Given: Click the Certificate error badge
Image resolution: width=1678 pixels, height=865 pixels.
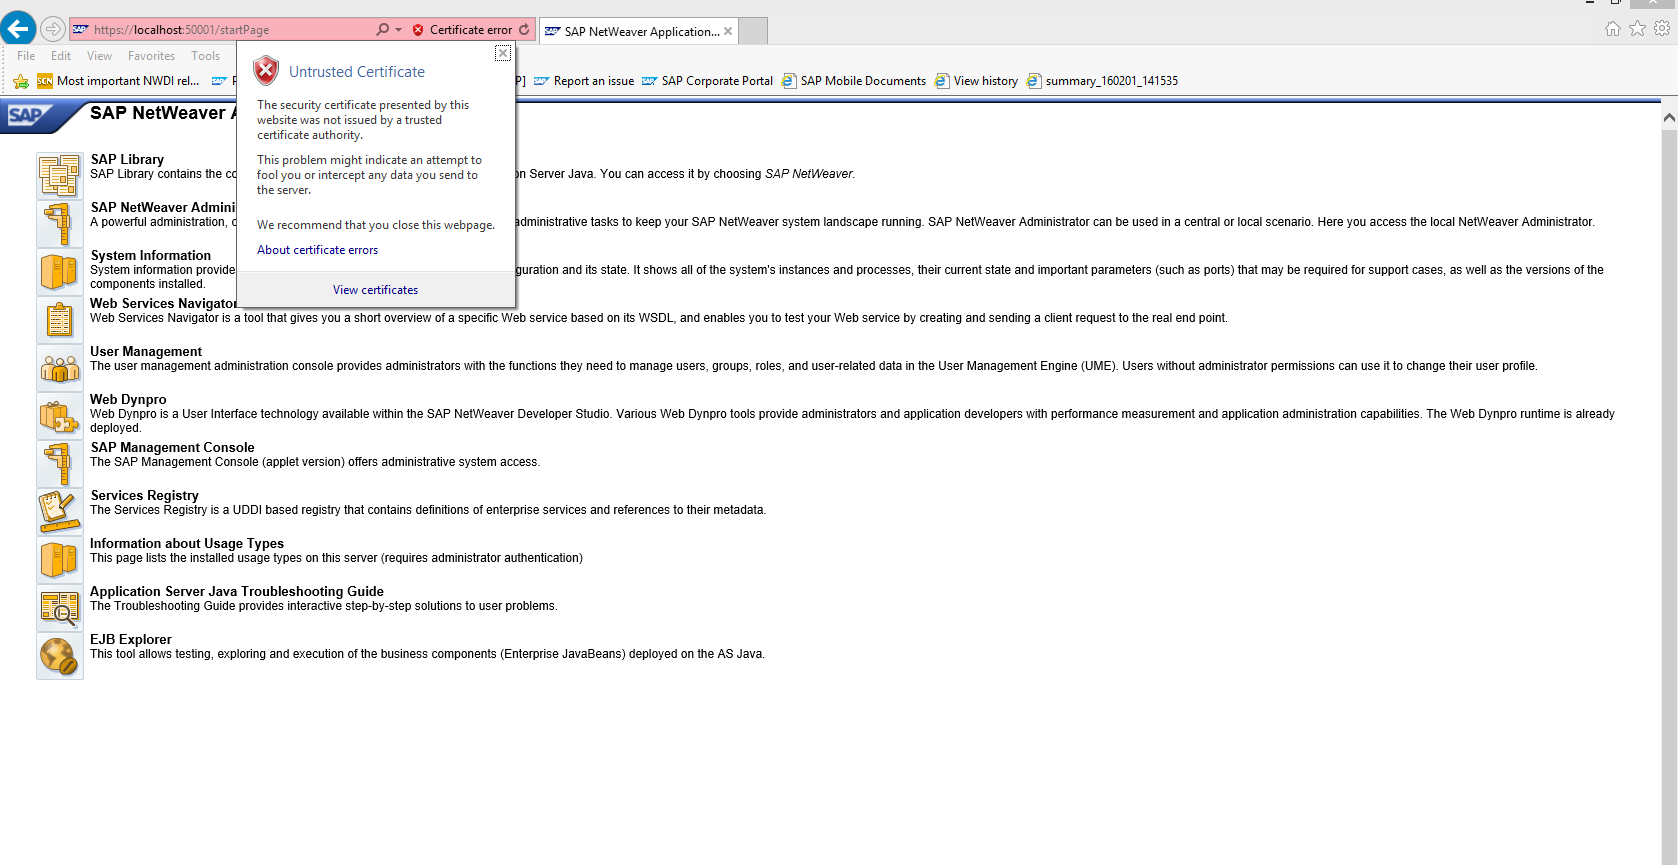Looking at the screenshot, I should (x=462, y=30).
